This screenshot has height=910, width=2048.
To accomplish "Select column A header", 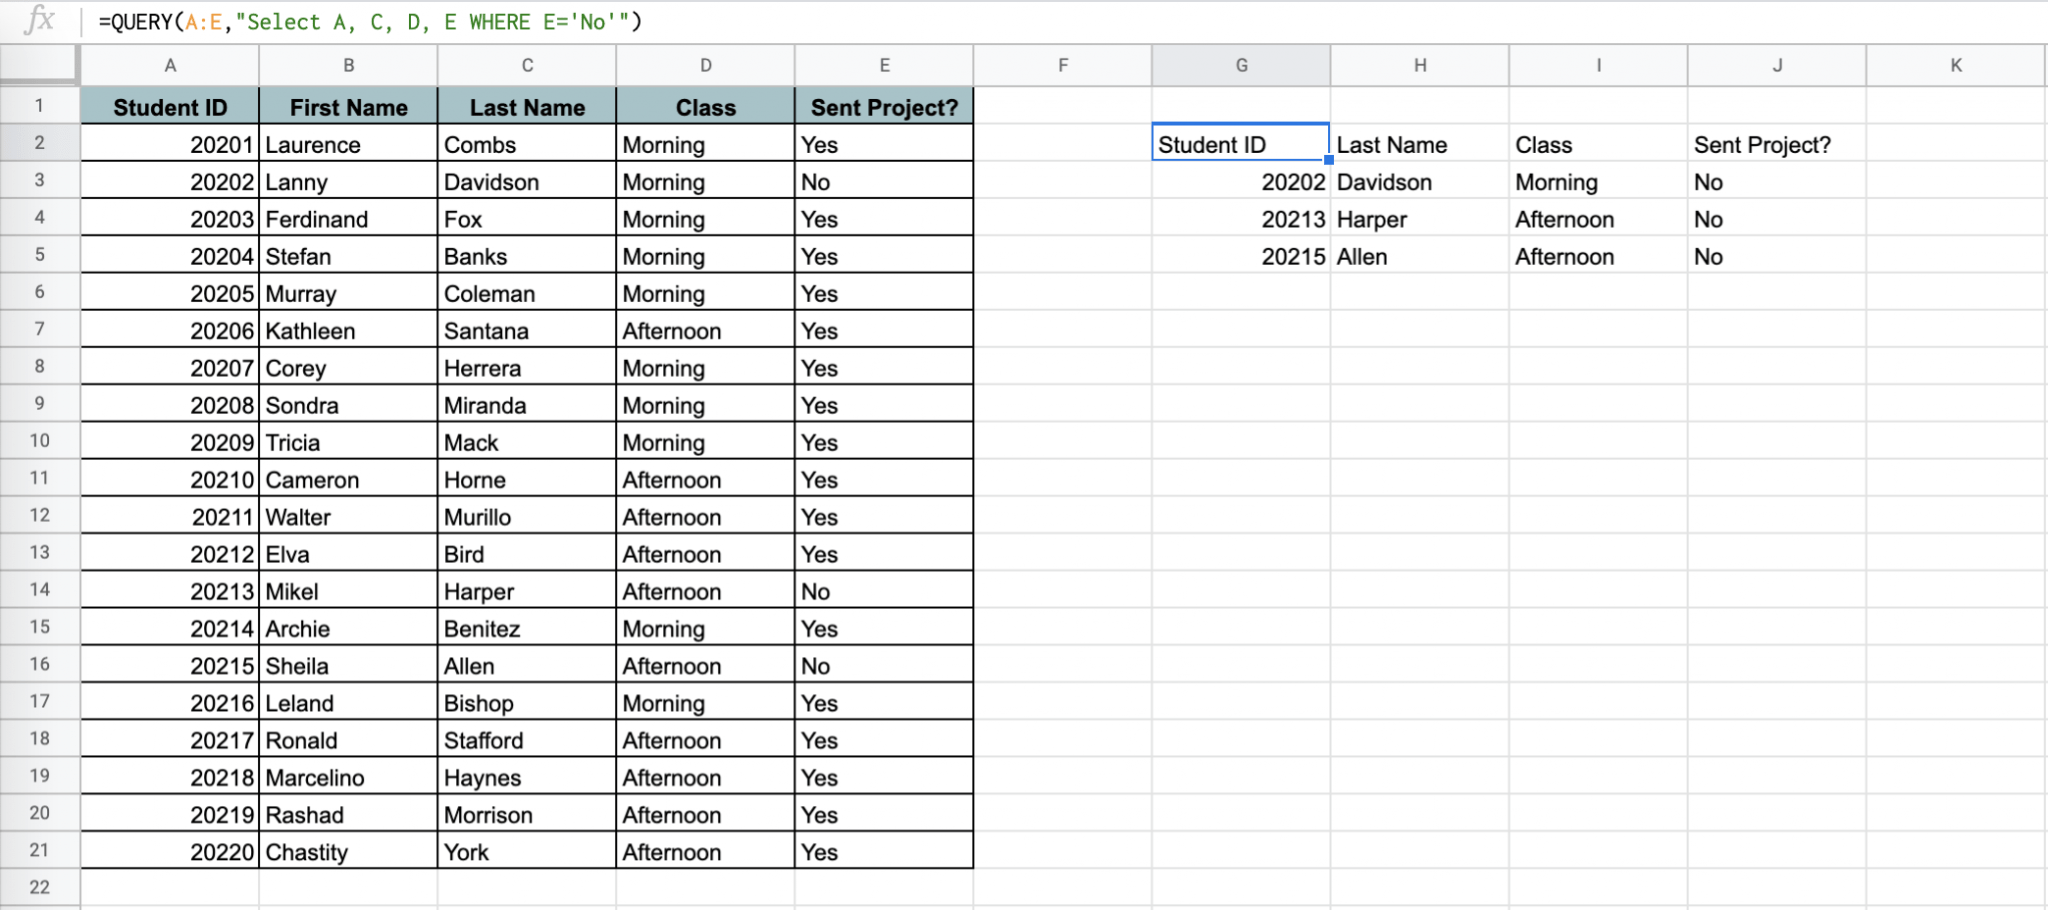I will click(x=170, y=65).
